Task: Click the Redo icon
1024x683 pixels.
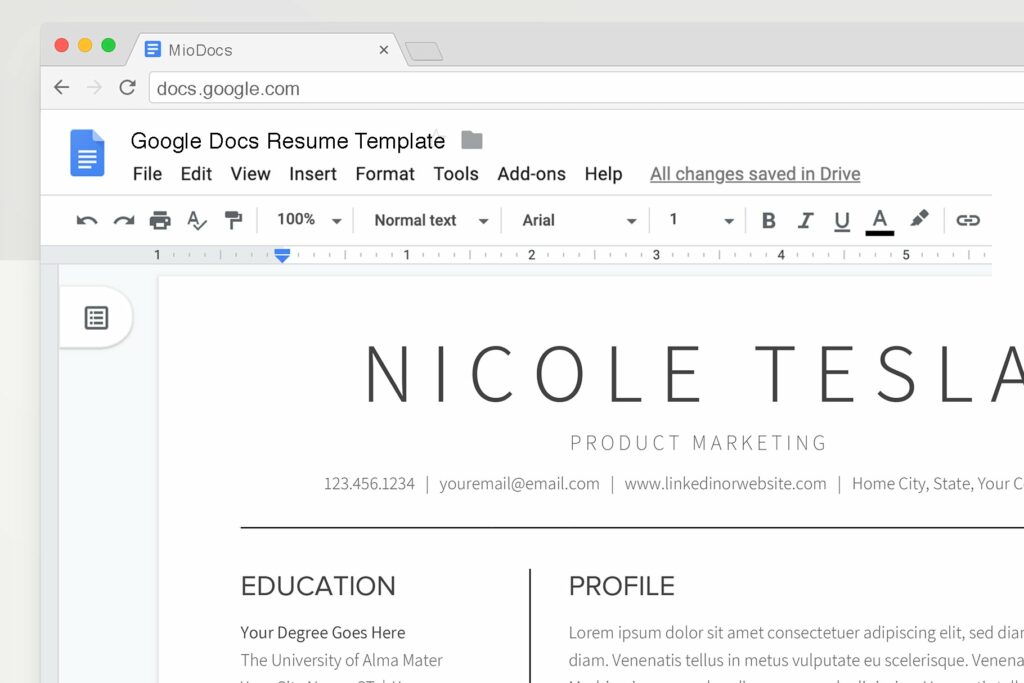Action: click(124, 220)
